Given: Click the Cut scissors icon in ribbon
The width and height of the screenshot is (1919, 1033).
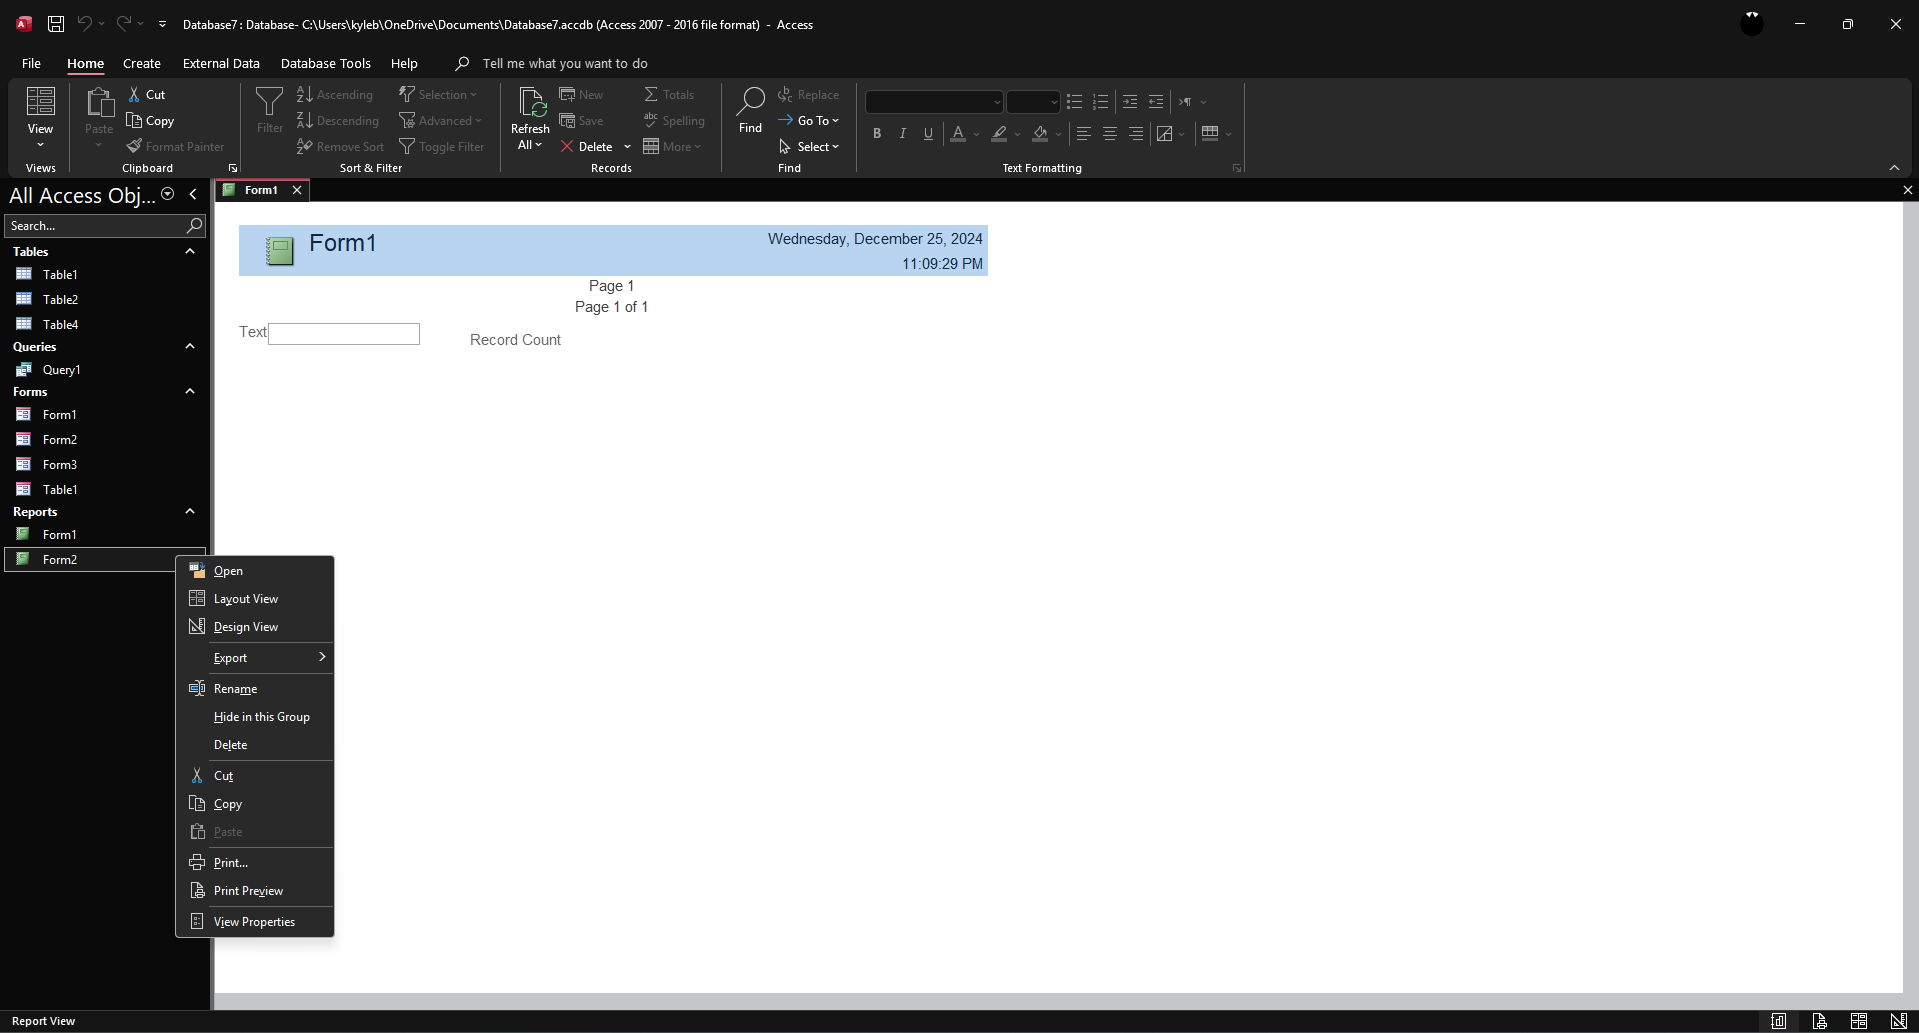Looking at the screenshot, I should coord(135,95).
